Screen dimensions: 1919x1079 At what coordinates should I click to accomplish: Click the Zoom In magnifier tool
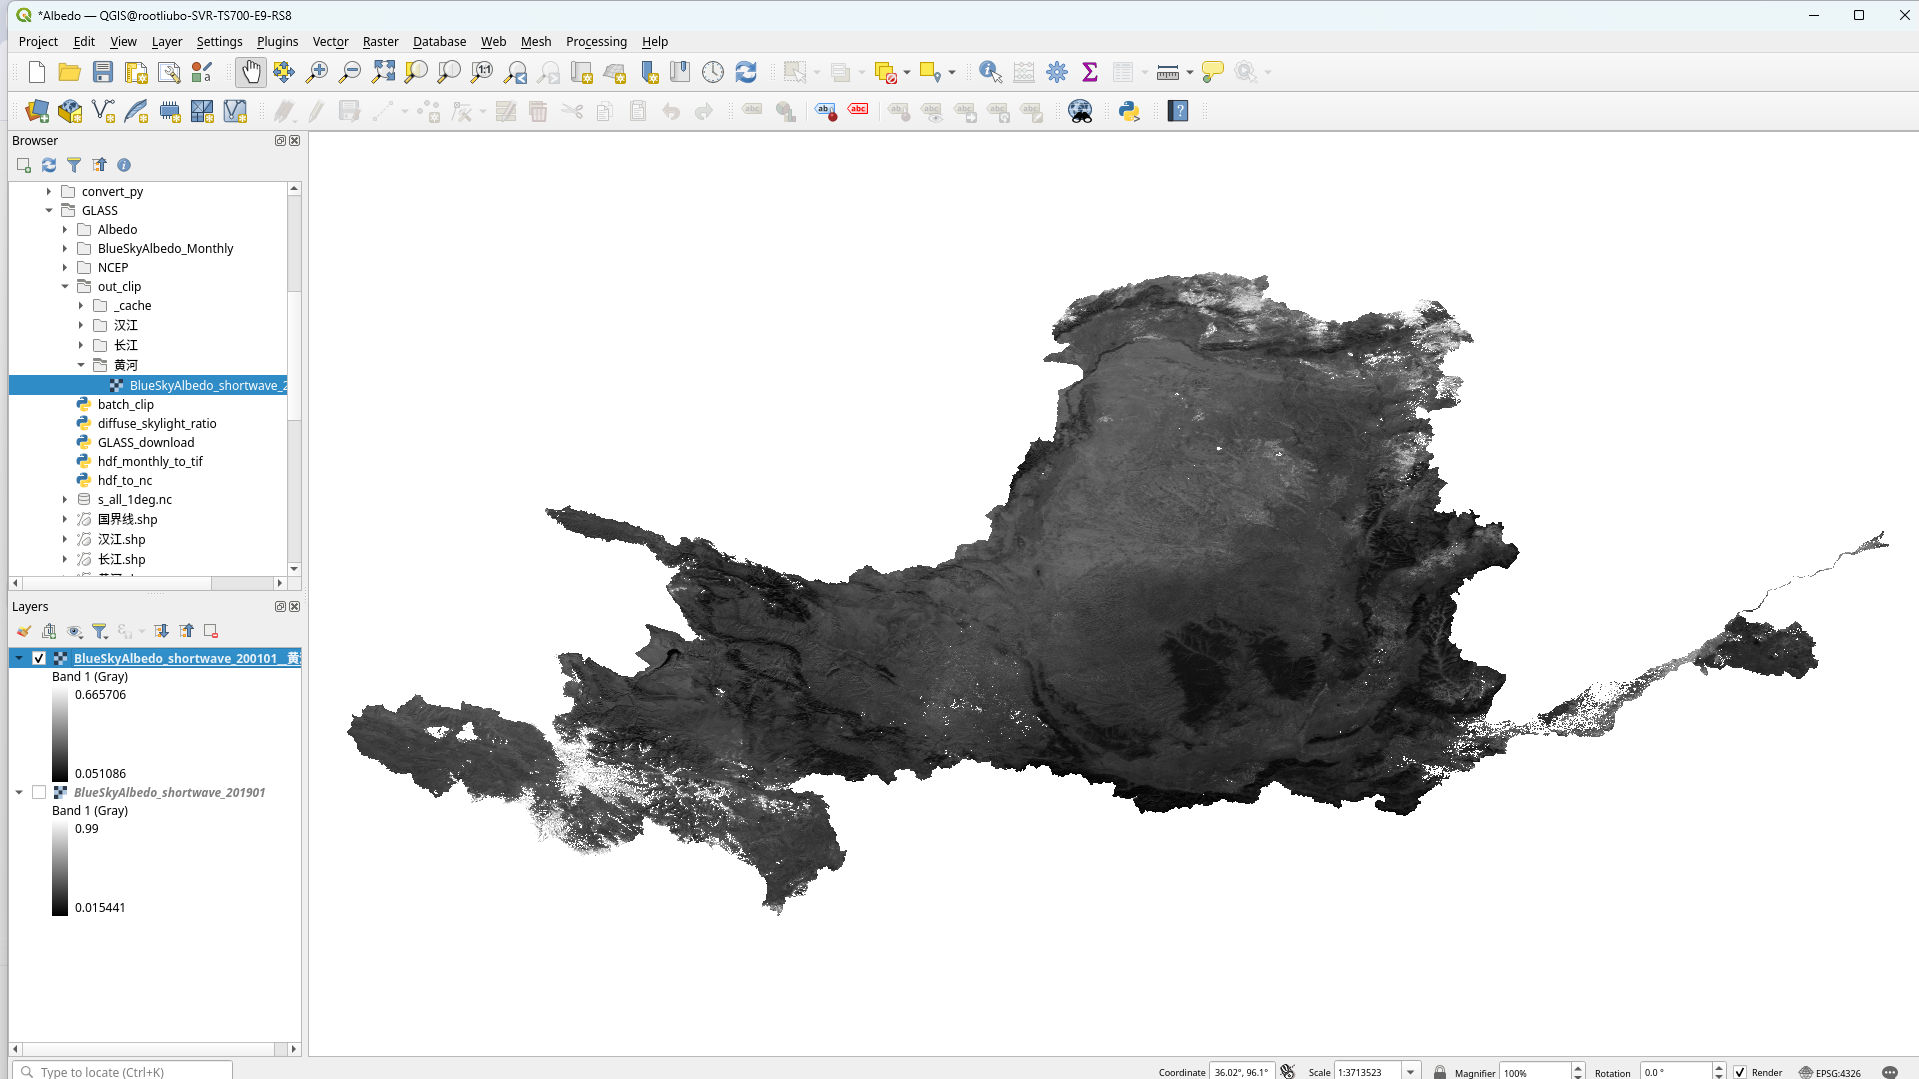[x=317, y=72]
